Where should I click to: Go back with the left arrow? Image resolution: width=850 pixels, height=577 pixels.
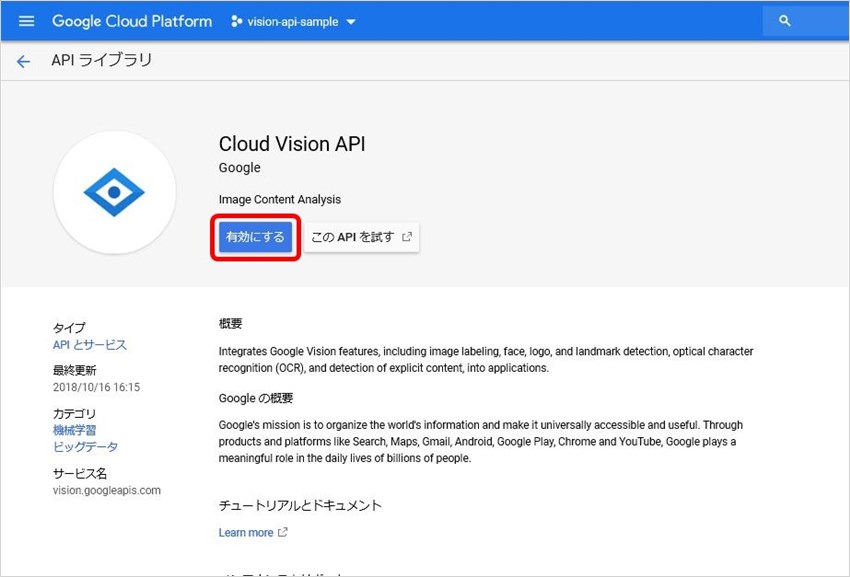pos(23,61)
